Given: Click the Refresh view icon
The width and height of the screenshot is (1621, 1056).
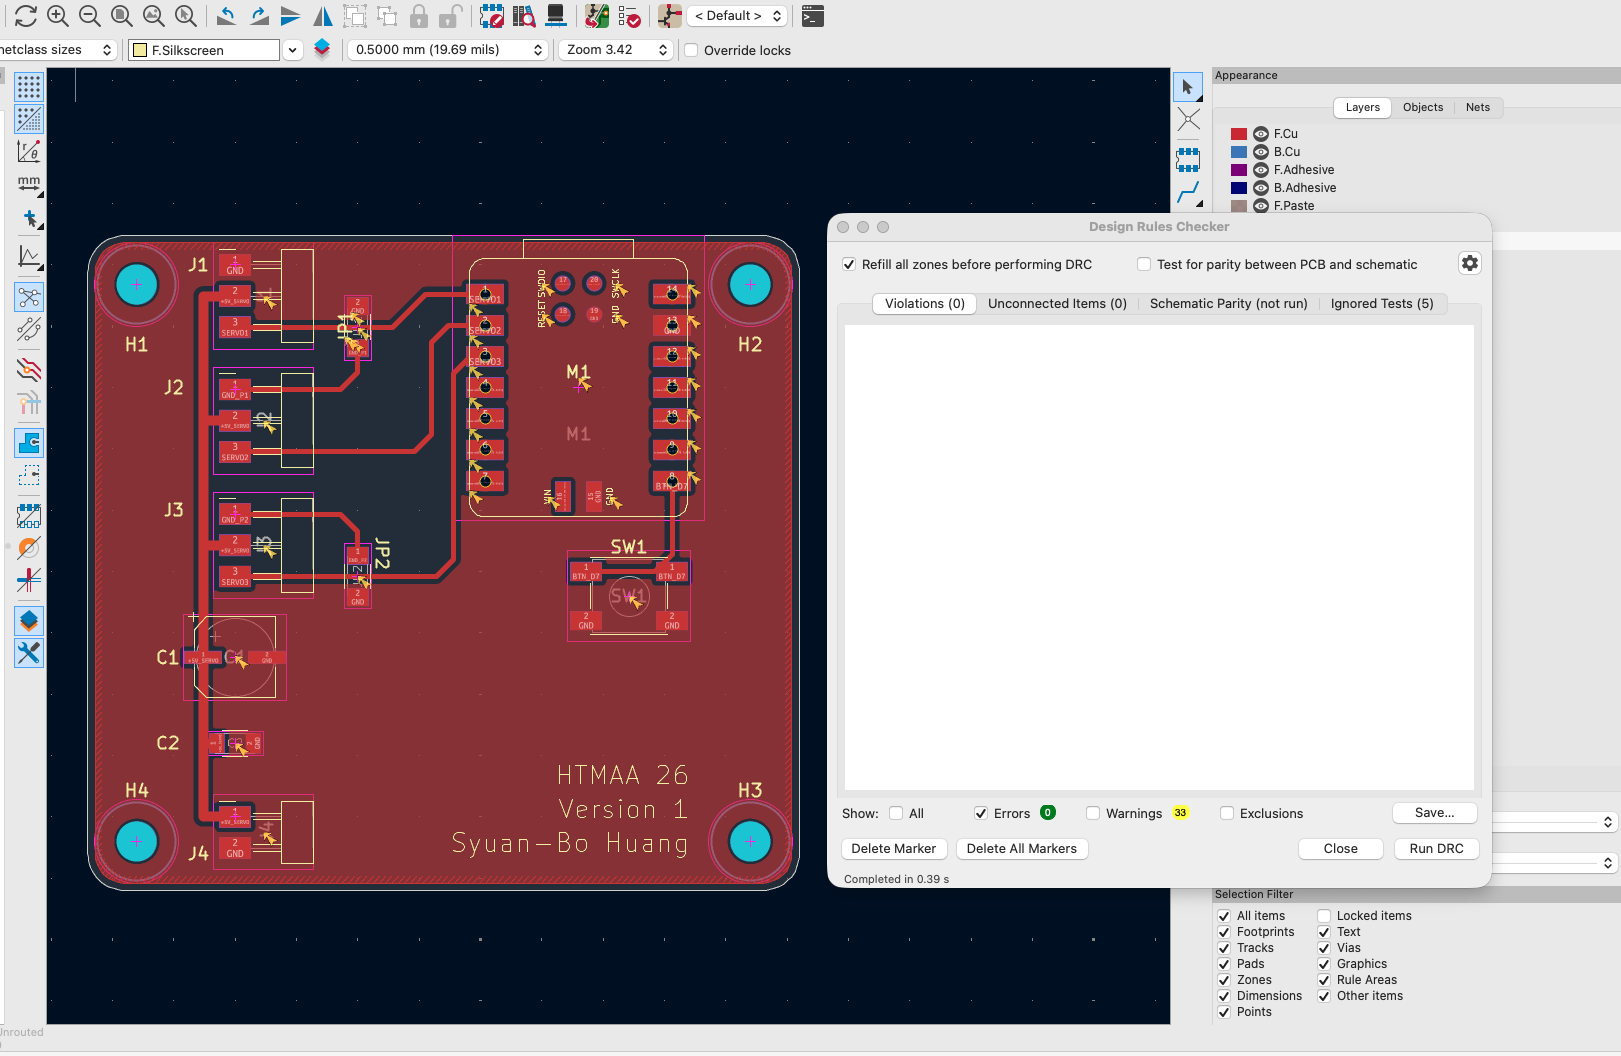Looking at the screenshot, I should [26, 16].
